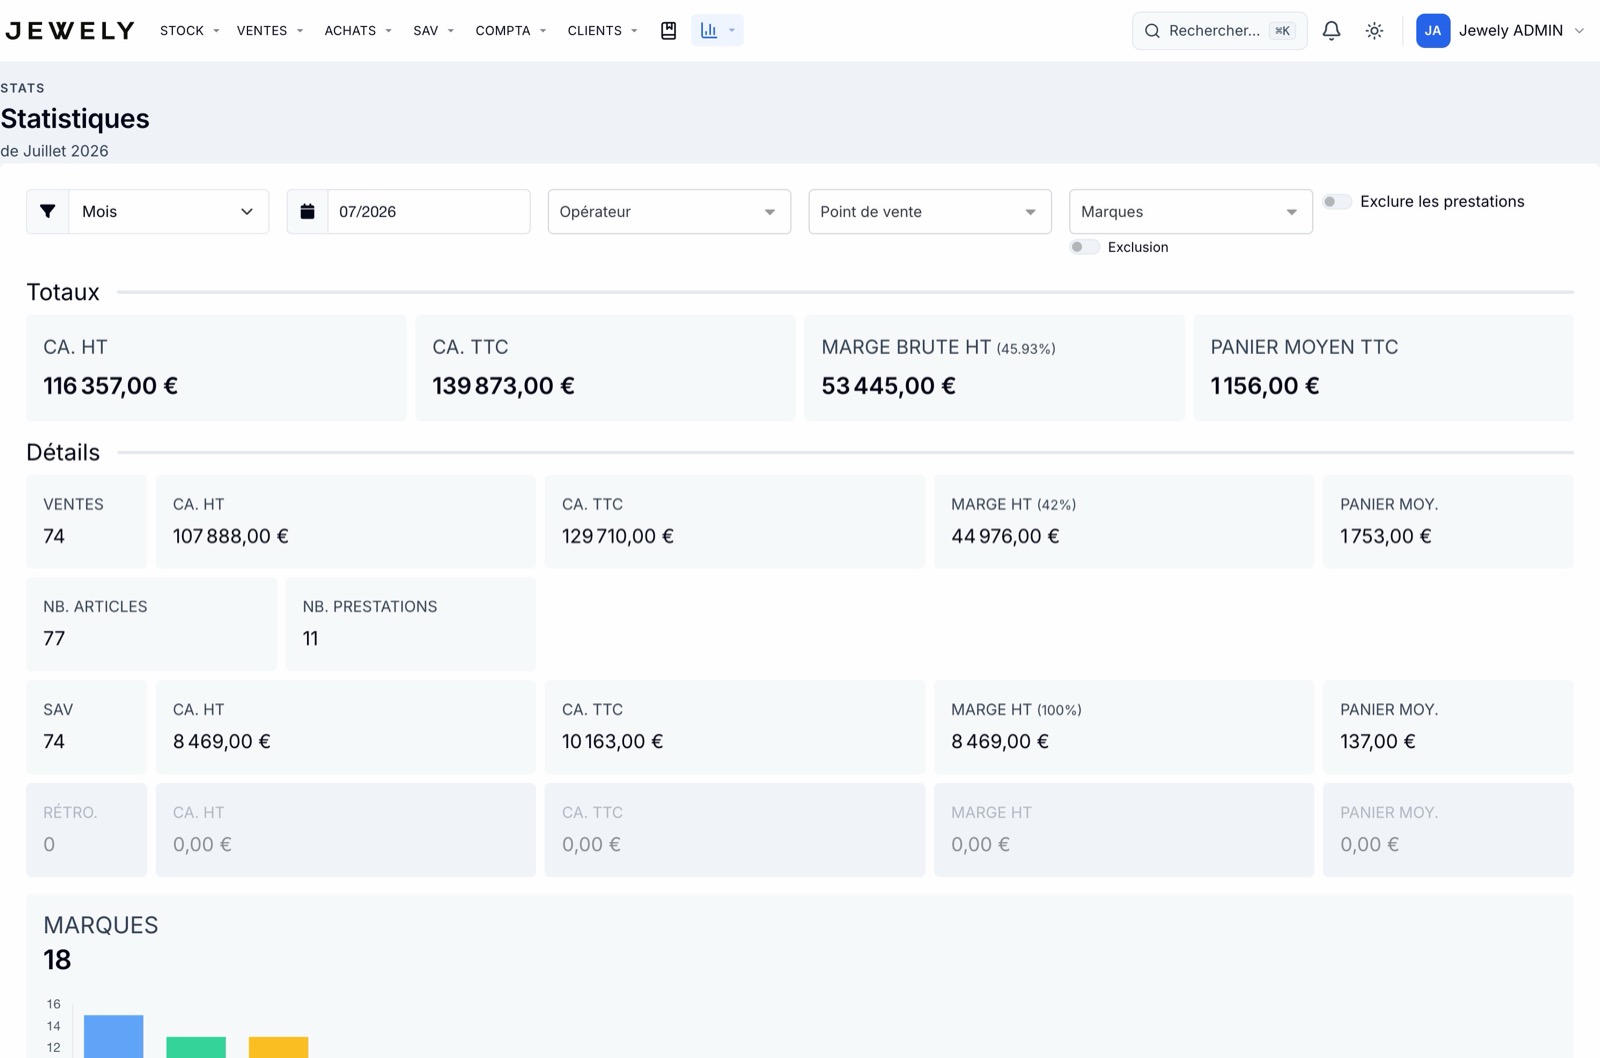Viewport: 1600px width, 1058px height.
Task: Click the Statistiques page title
Action: pyautogui.click(x=75, y=119)
